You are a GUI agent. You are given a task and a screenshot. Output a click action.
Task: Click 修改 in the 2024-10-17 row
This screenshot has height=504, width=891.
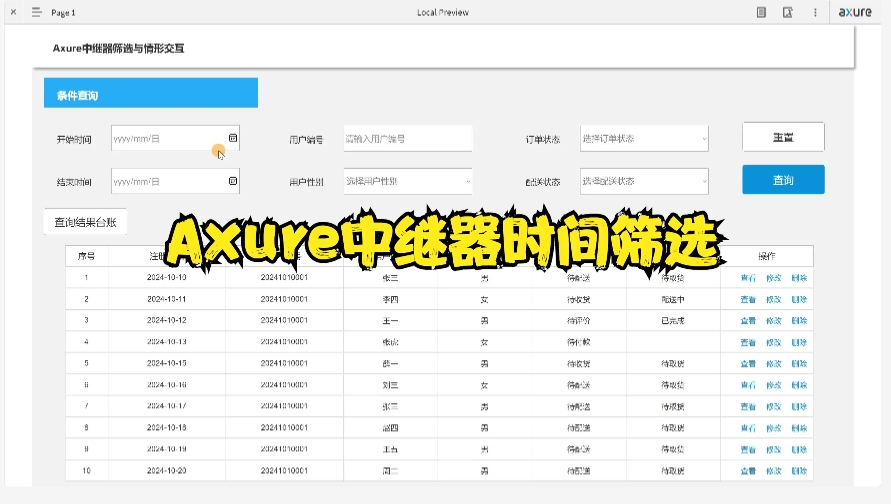[x=774, y=406]
